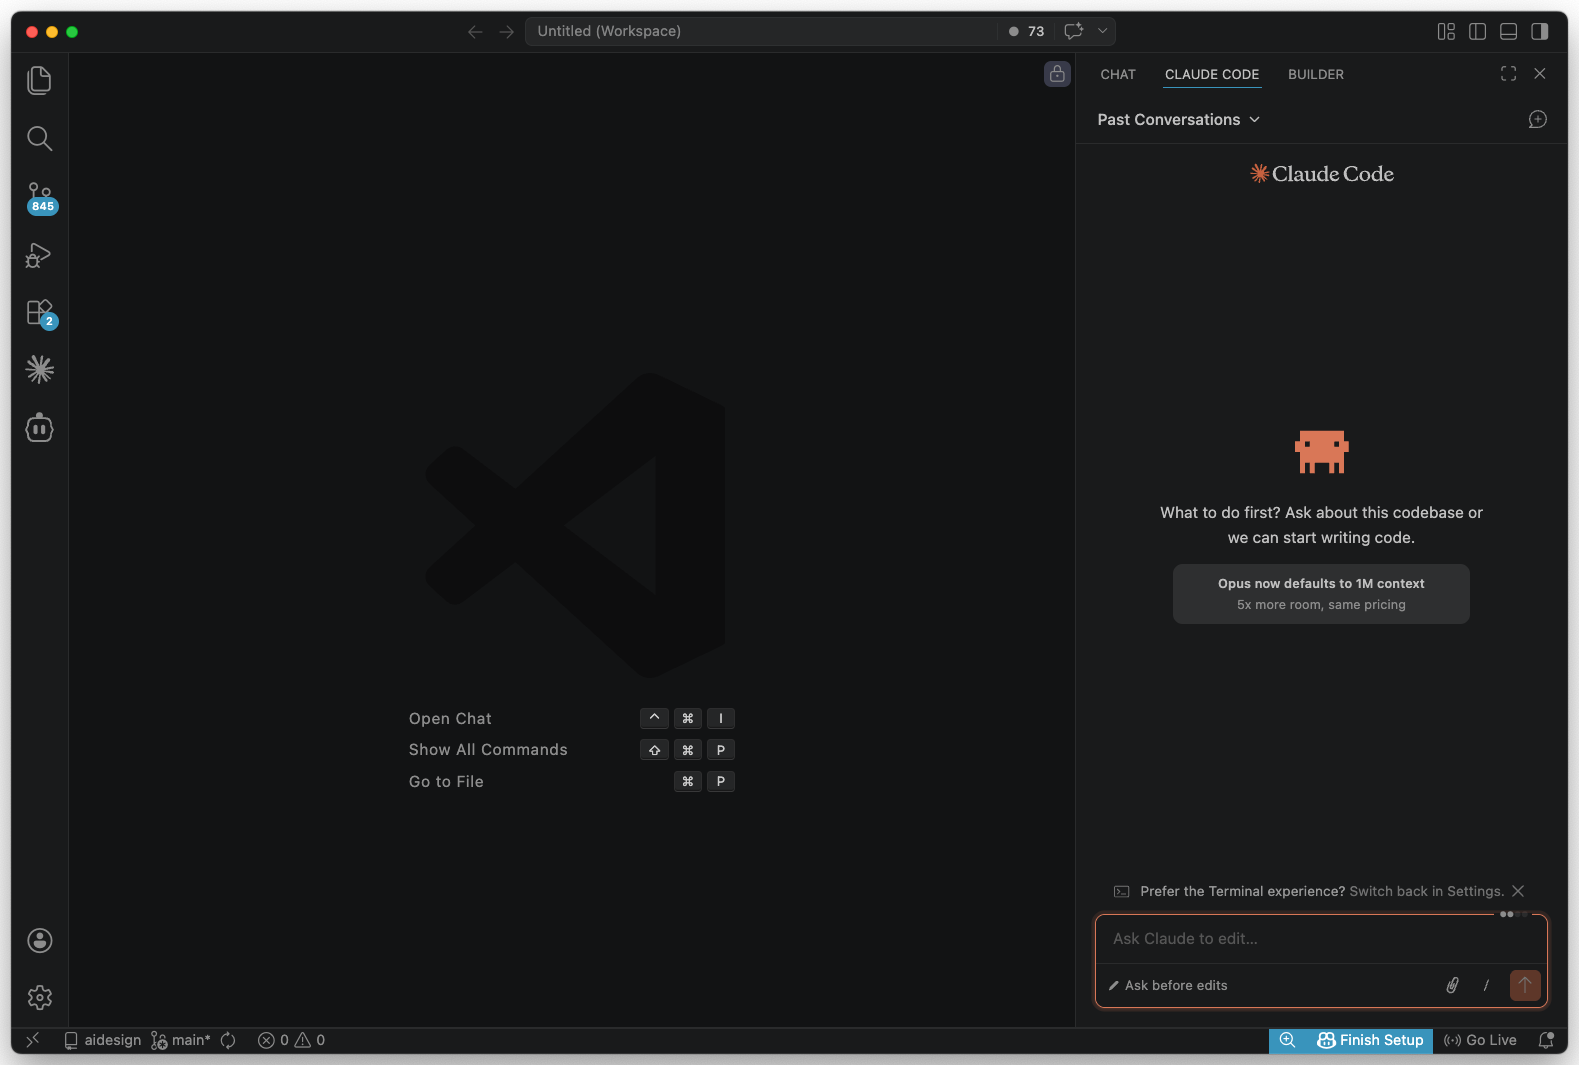Click the zoom magnifier status bar icon
The height and width of the screenshot is (1065, 1579).
(x=1288, y=1040)
